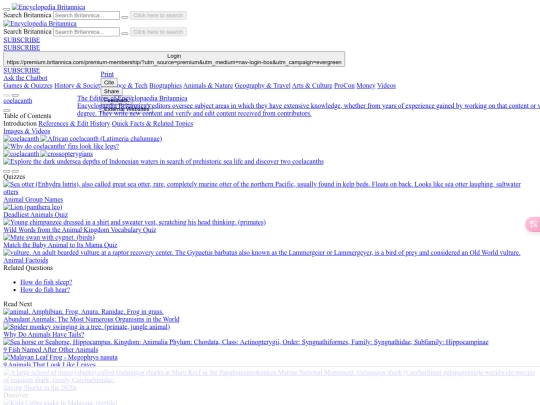
Task: Click the first 'Click here to search' button
Action: [158, 15]
